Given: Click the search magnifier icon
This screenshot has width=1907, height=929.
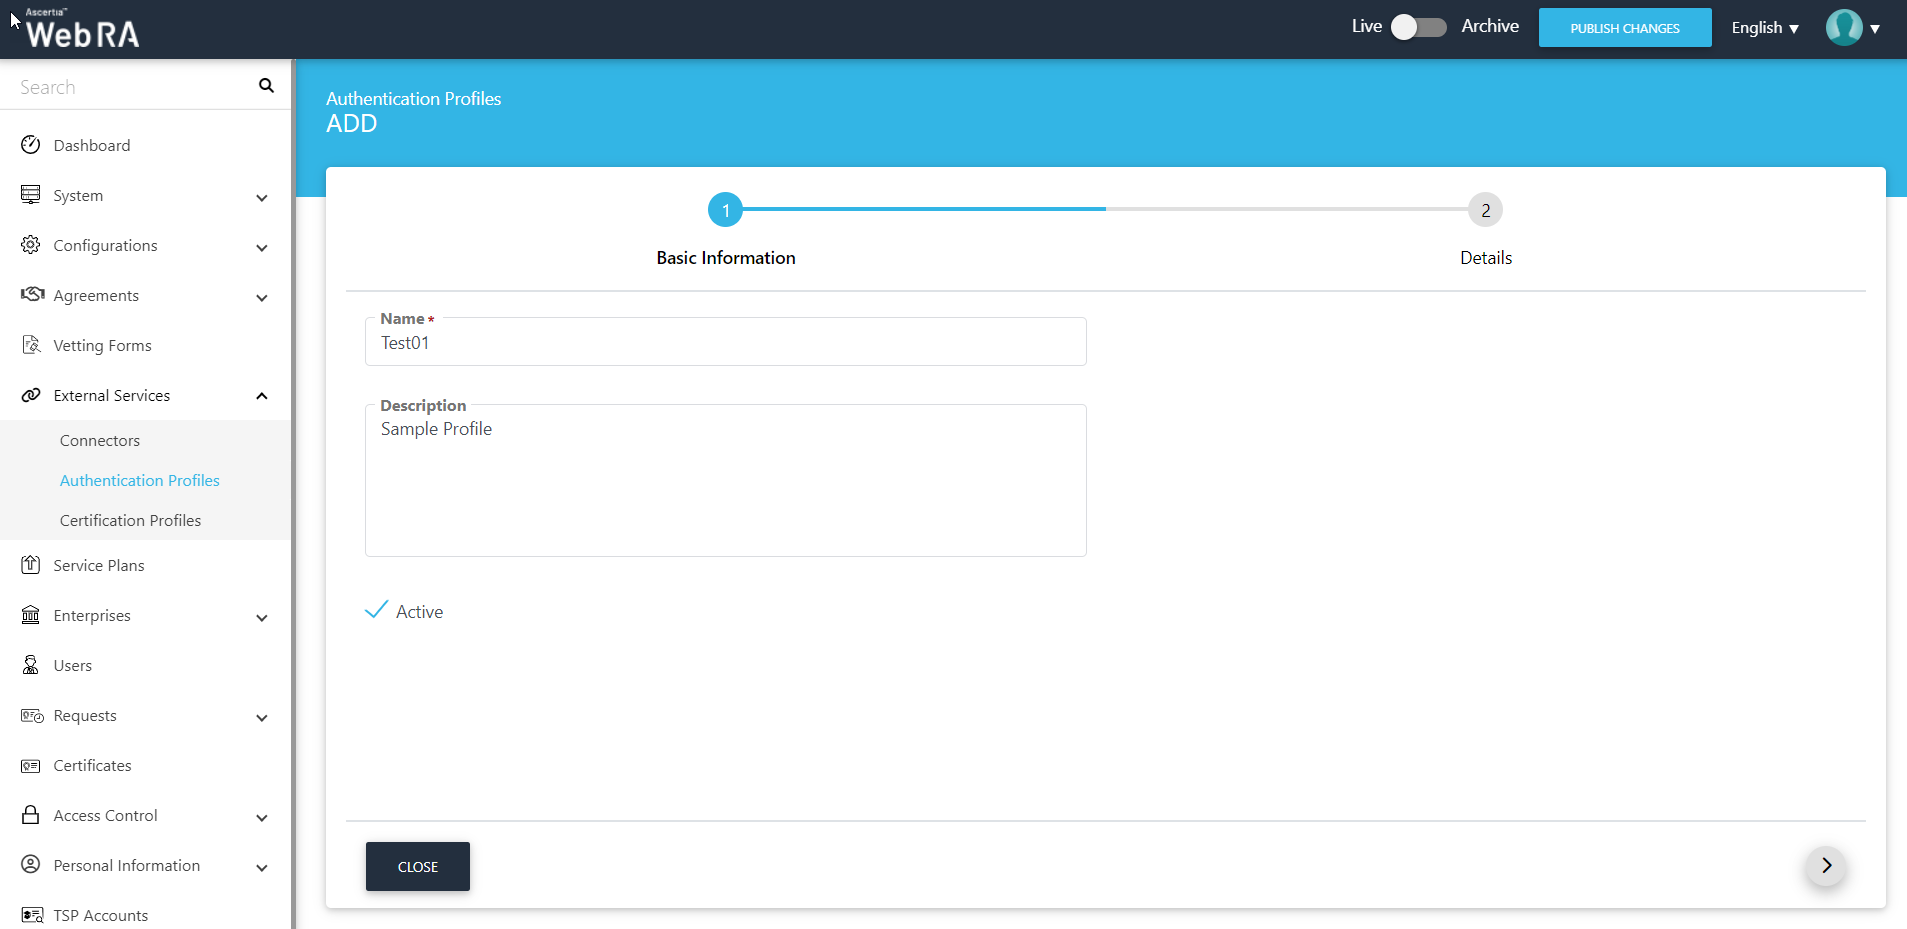Looking at the screenshot, I should (266, 86).
